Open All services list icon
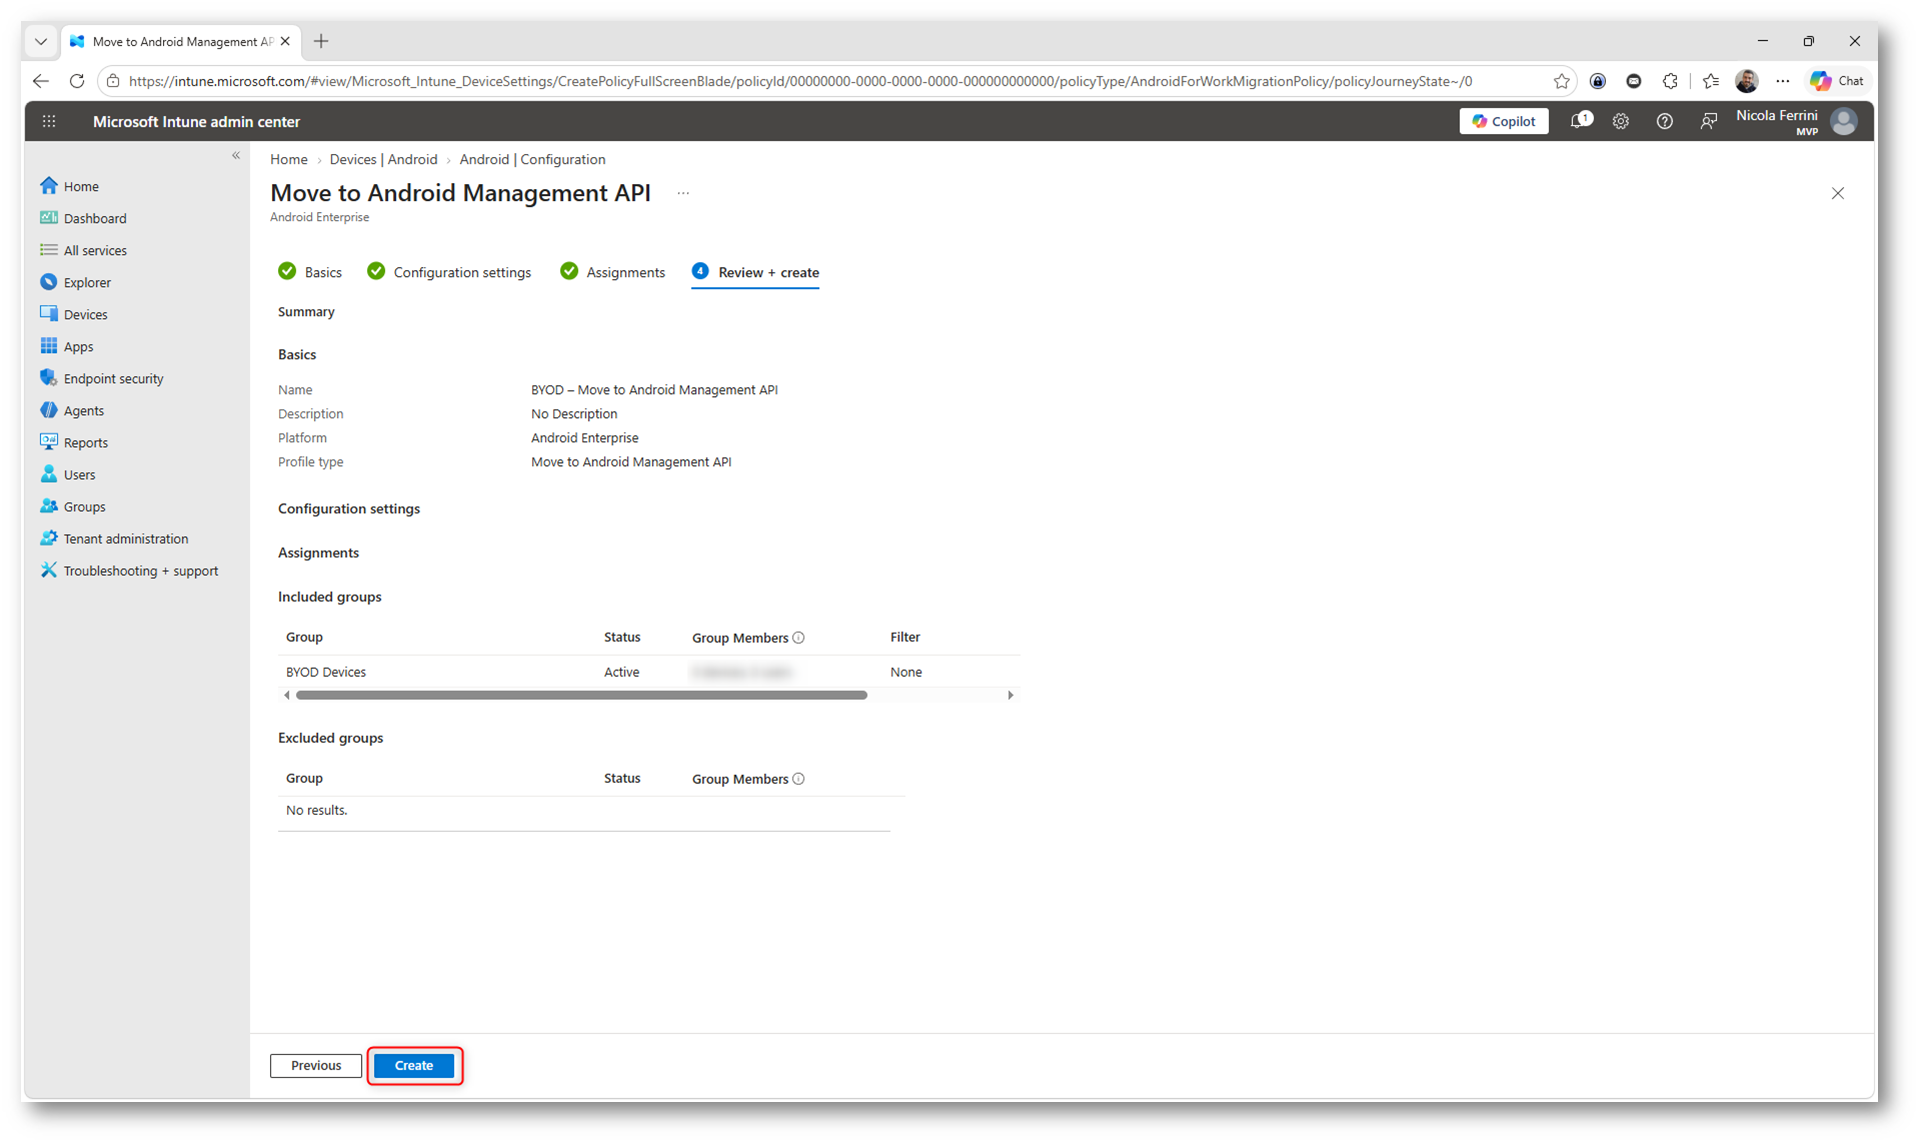The image size is (1920, 1144). pos(49,250)
